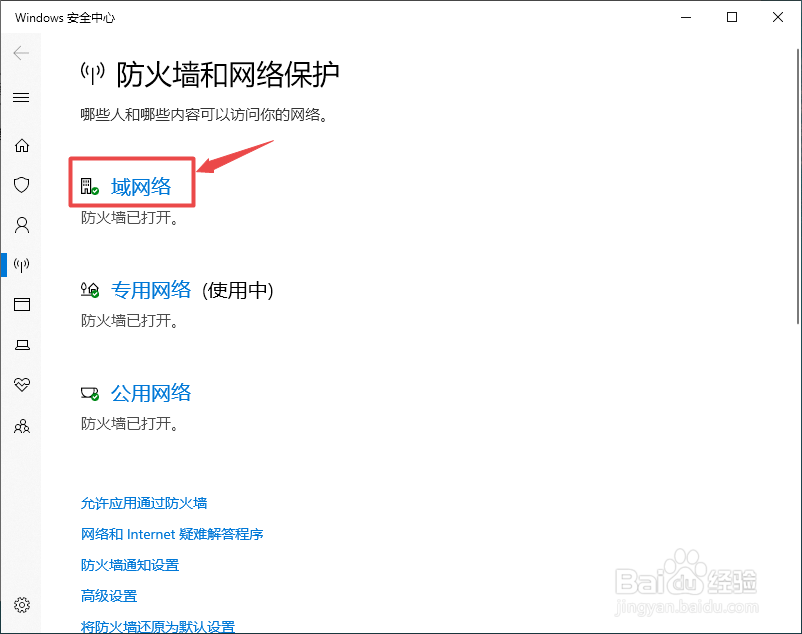The image size is (802, 634).
Task: Open 专用网络 firewall settings
Action: (x=152, y=289)
